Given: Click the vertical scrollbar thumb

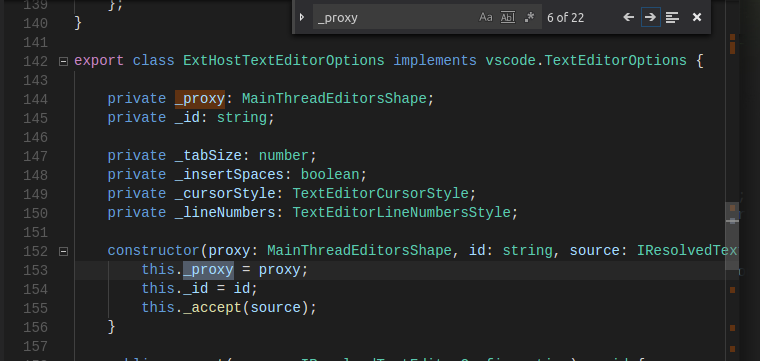Looking at the screenshot, I should coord(732,236).
